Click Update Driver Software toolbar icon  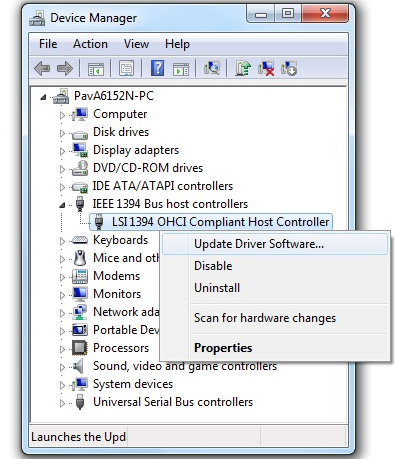click(243, 68)
